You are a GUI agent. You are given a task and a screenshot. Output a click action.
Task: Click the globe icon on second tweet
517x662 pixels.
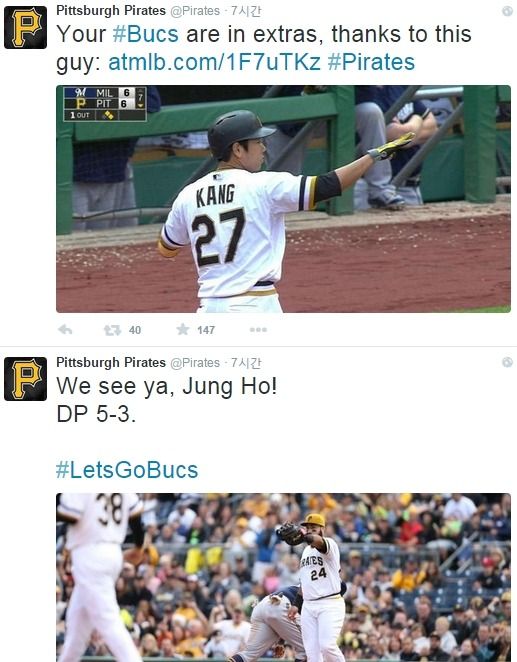[507, 362]
